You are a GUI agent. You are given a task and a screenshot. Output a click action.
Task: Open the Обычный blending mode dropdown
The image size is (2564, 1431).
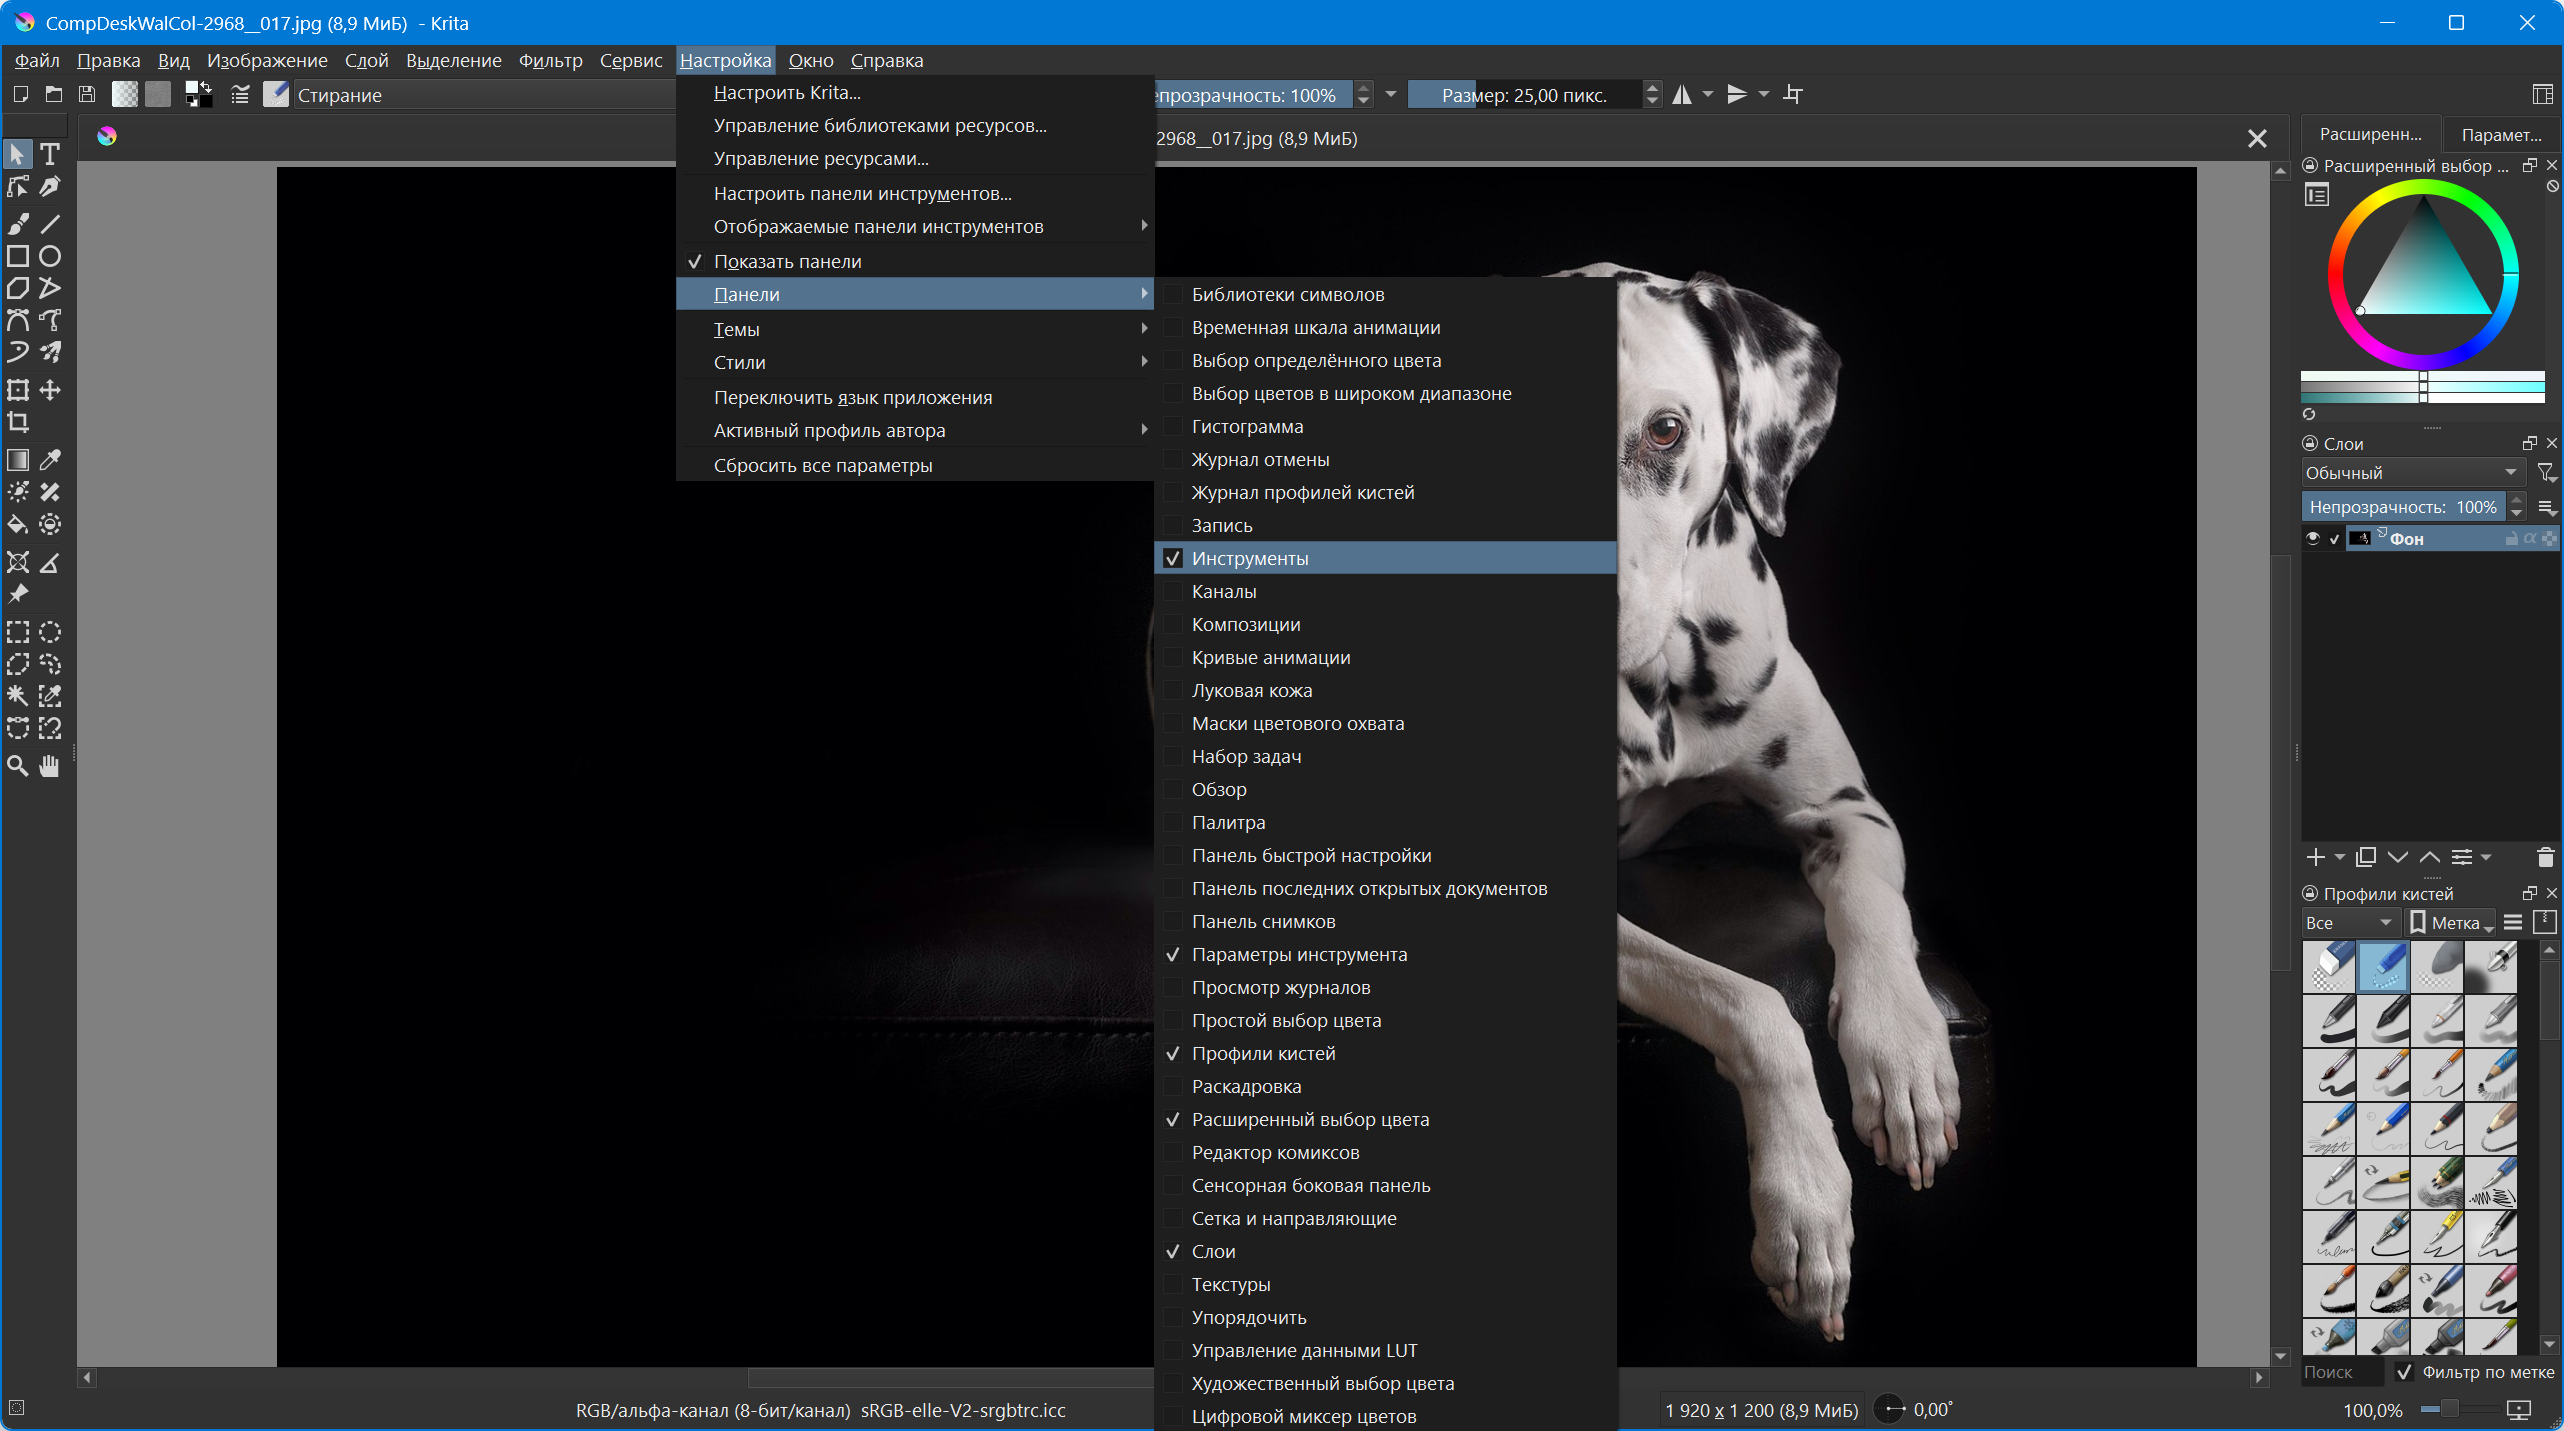point(2410,473)
